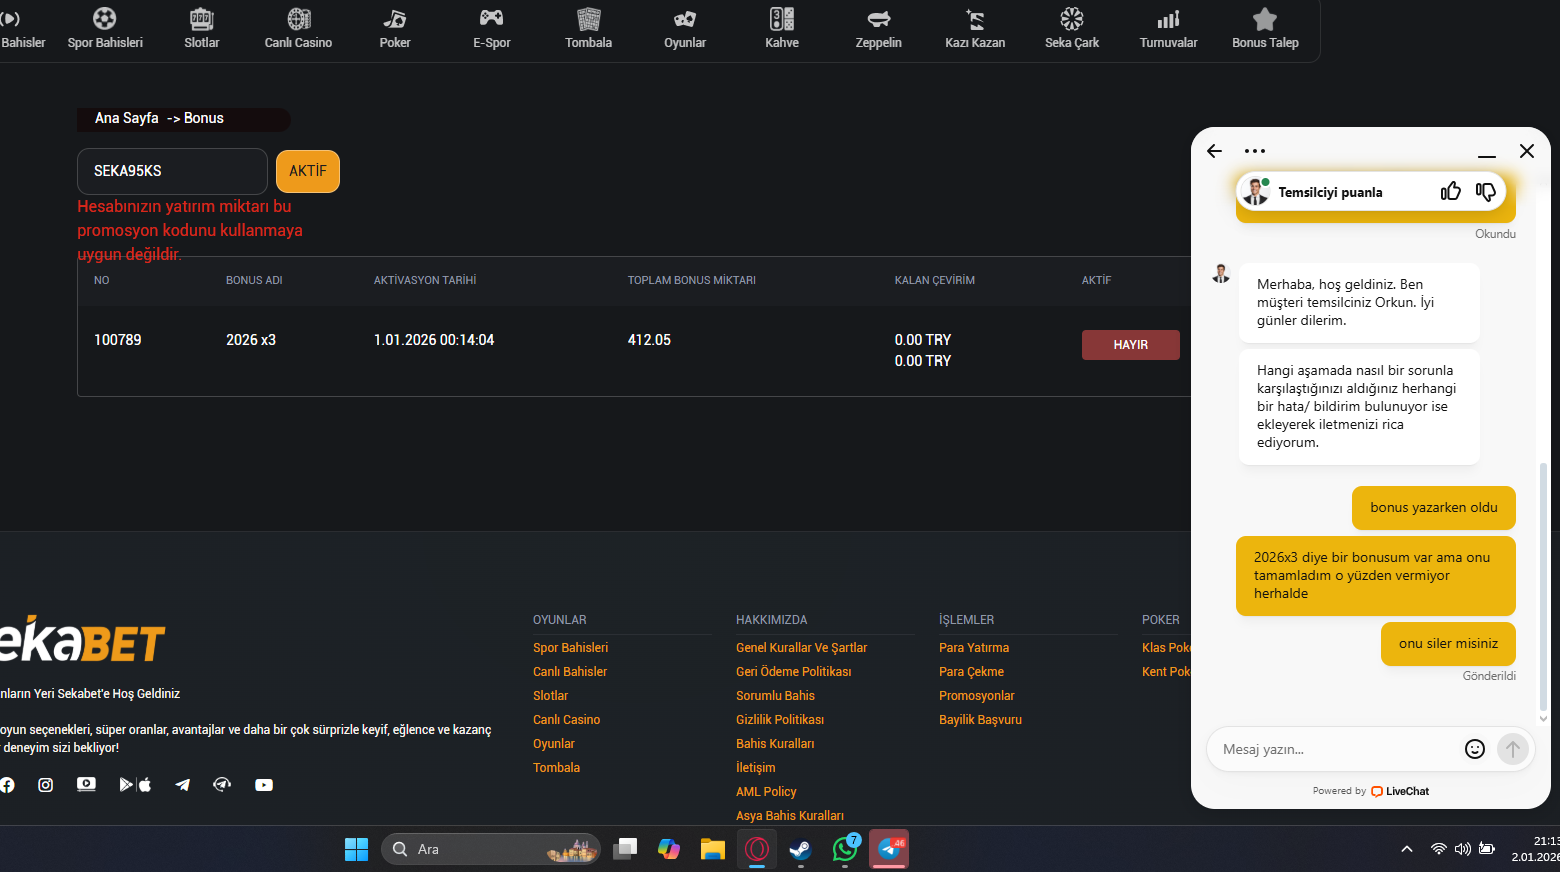
Task: Open Oyunlar in top navigation
Action: click(x=685, y=29)
